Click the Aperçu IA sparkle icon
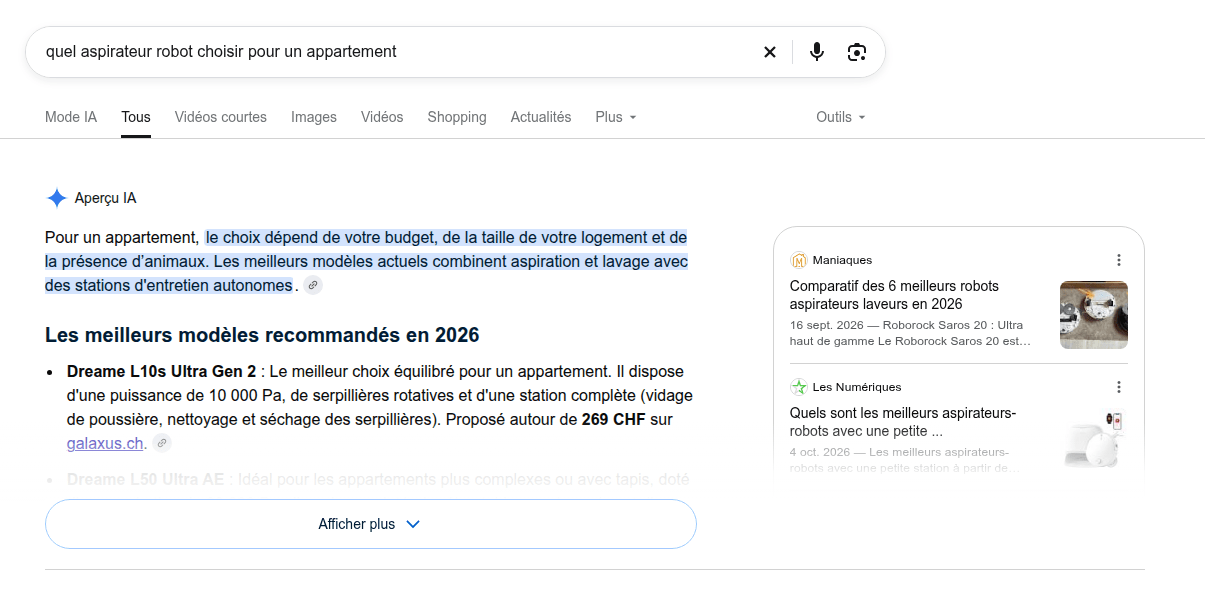Viewport: 1205px width, 590px height. tap(57, 198)
